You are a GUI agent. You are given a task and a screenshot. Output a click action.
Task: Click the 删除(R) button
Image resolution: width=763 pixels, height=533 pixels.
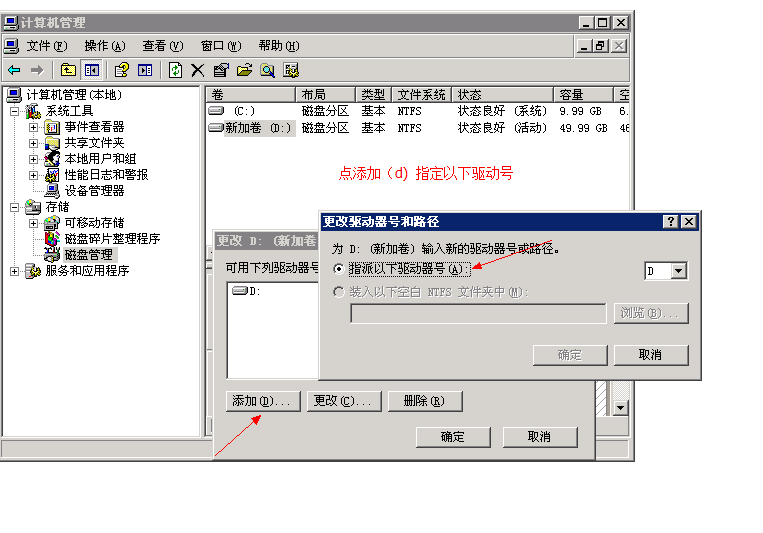point(425,401)
